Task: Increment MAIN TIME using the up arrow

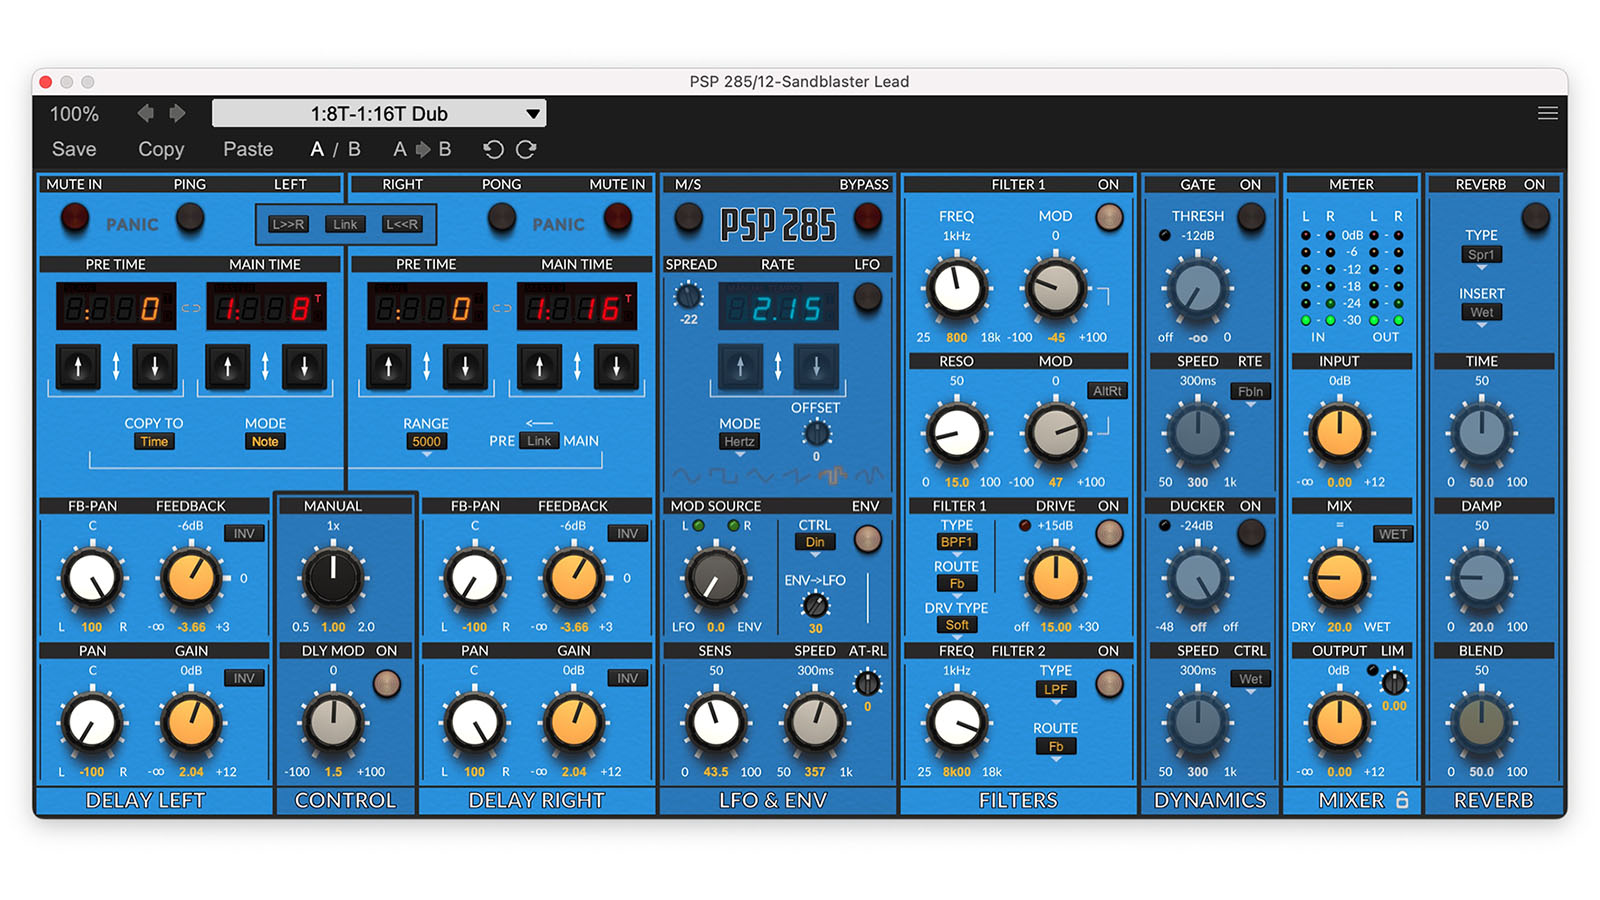Action: coord(228,366)
